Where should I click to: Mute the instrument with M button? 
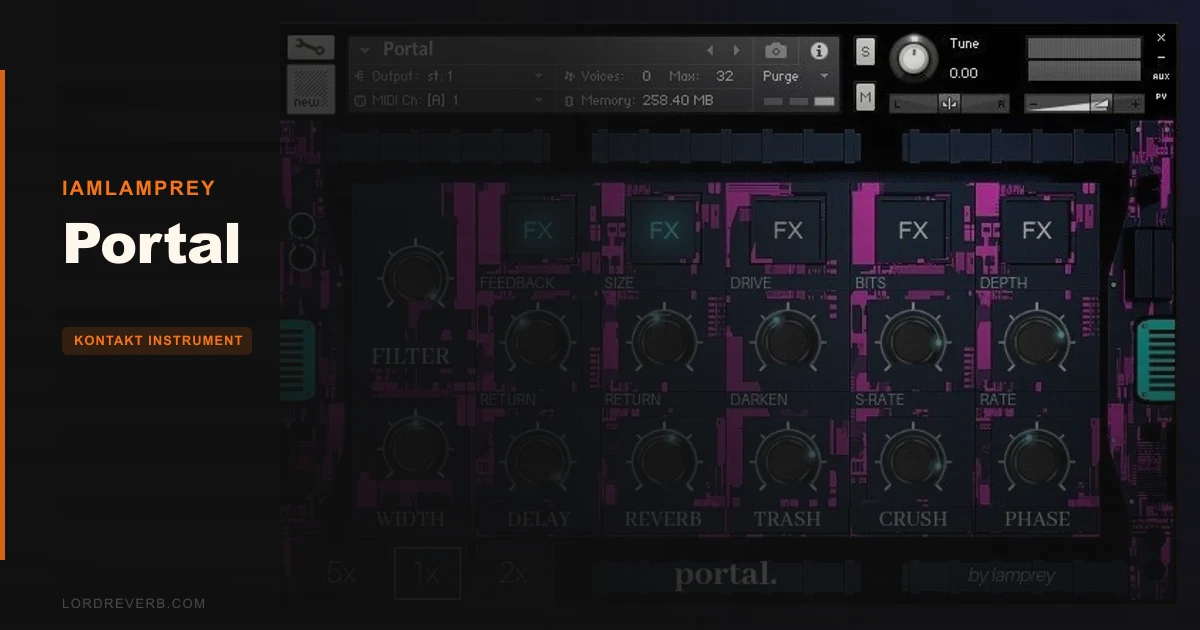tap(865, 97)
